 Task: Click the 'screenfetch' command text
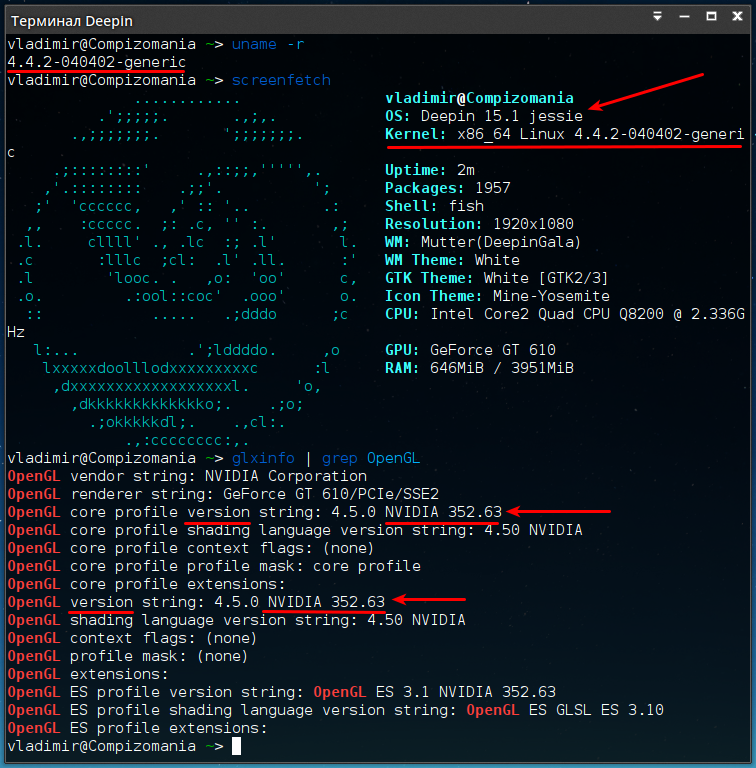pos(281,80)
